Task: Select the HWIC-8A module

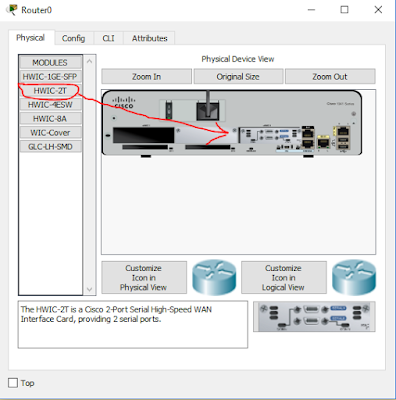Action: tap(50, 119)
